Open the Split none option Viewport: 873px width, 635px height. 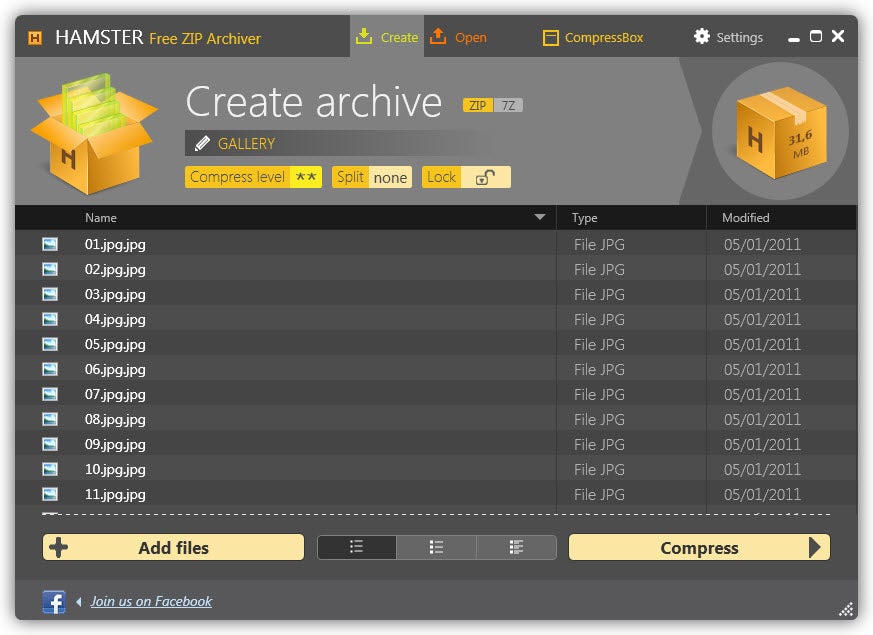(x=372, y=177)
